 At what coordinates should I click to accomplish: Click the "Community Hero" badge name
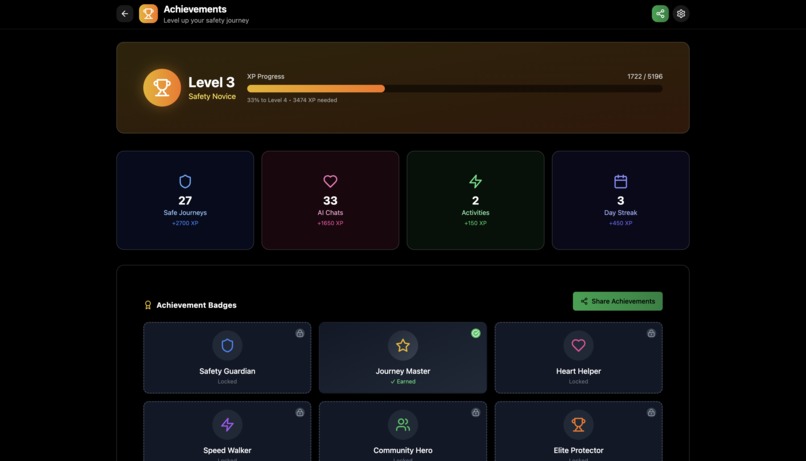coord(403,450)
